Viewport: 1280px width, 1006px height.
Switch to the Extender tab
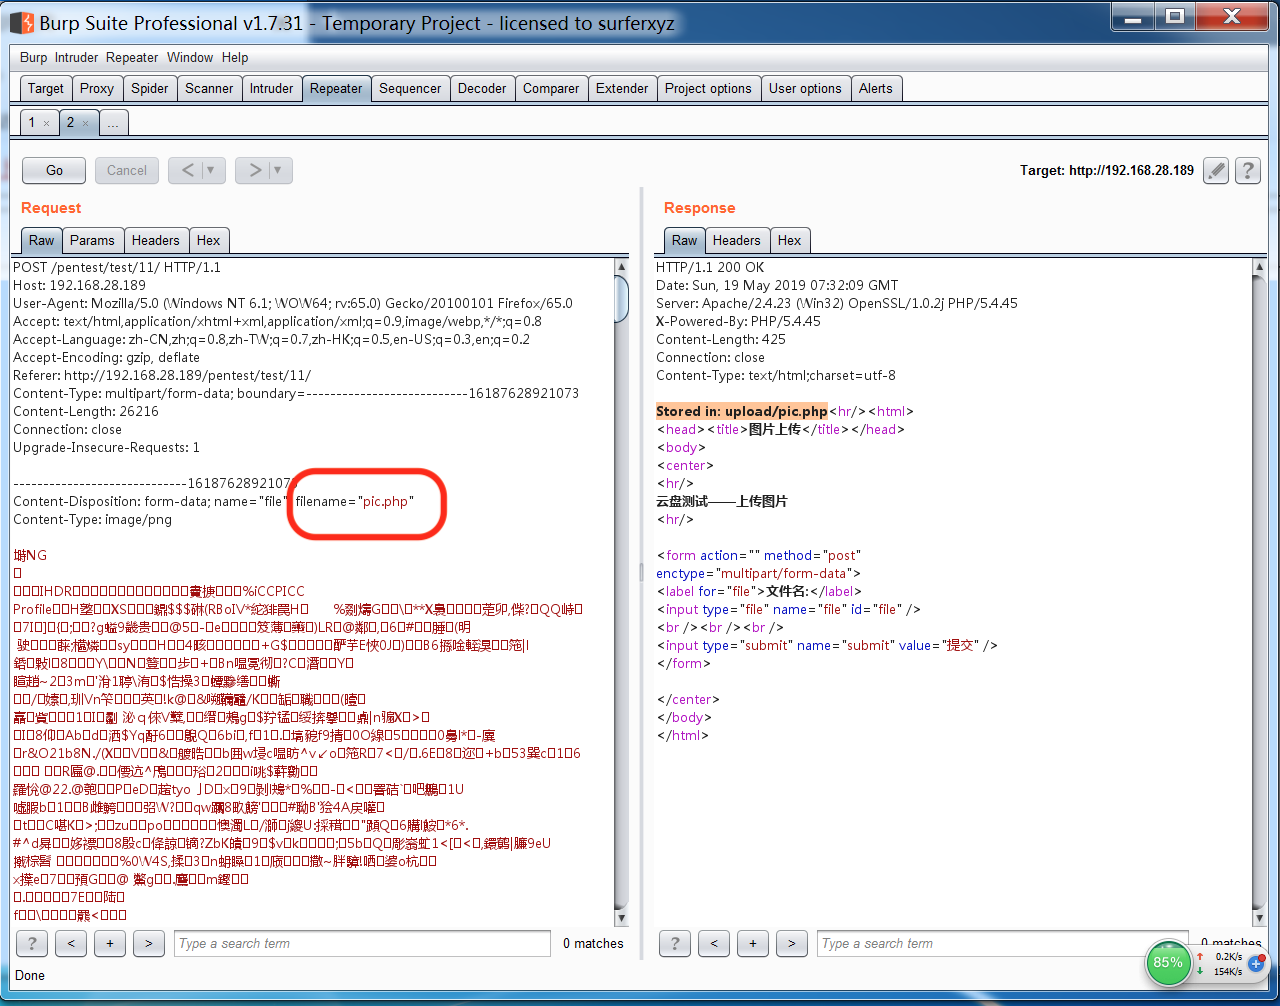[622, 88]
